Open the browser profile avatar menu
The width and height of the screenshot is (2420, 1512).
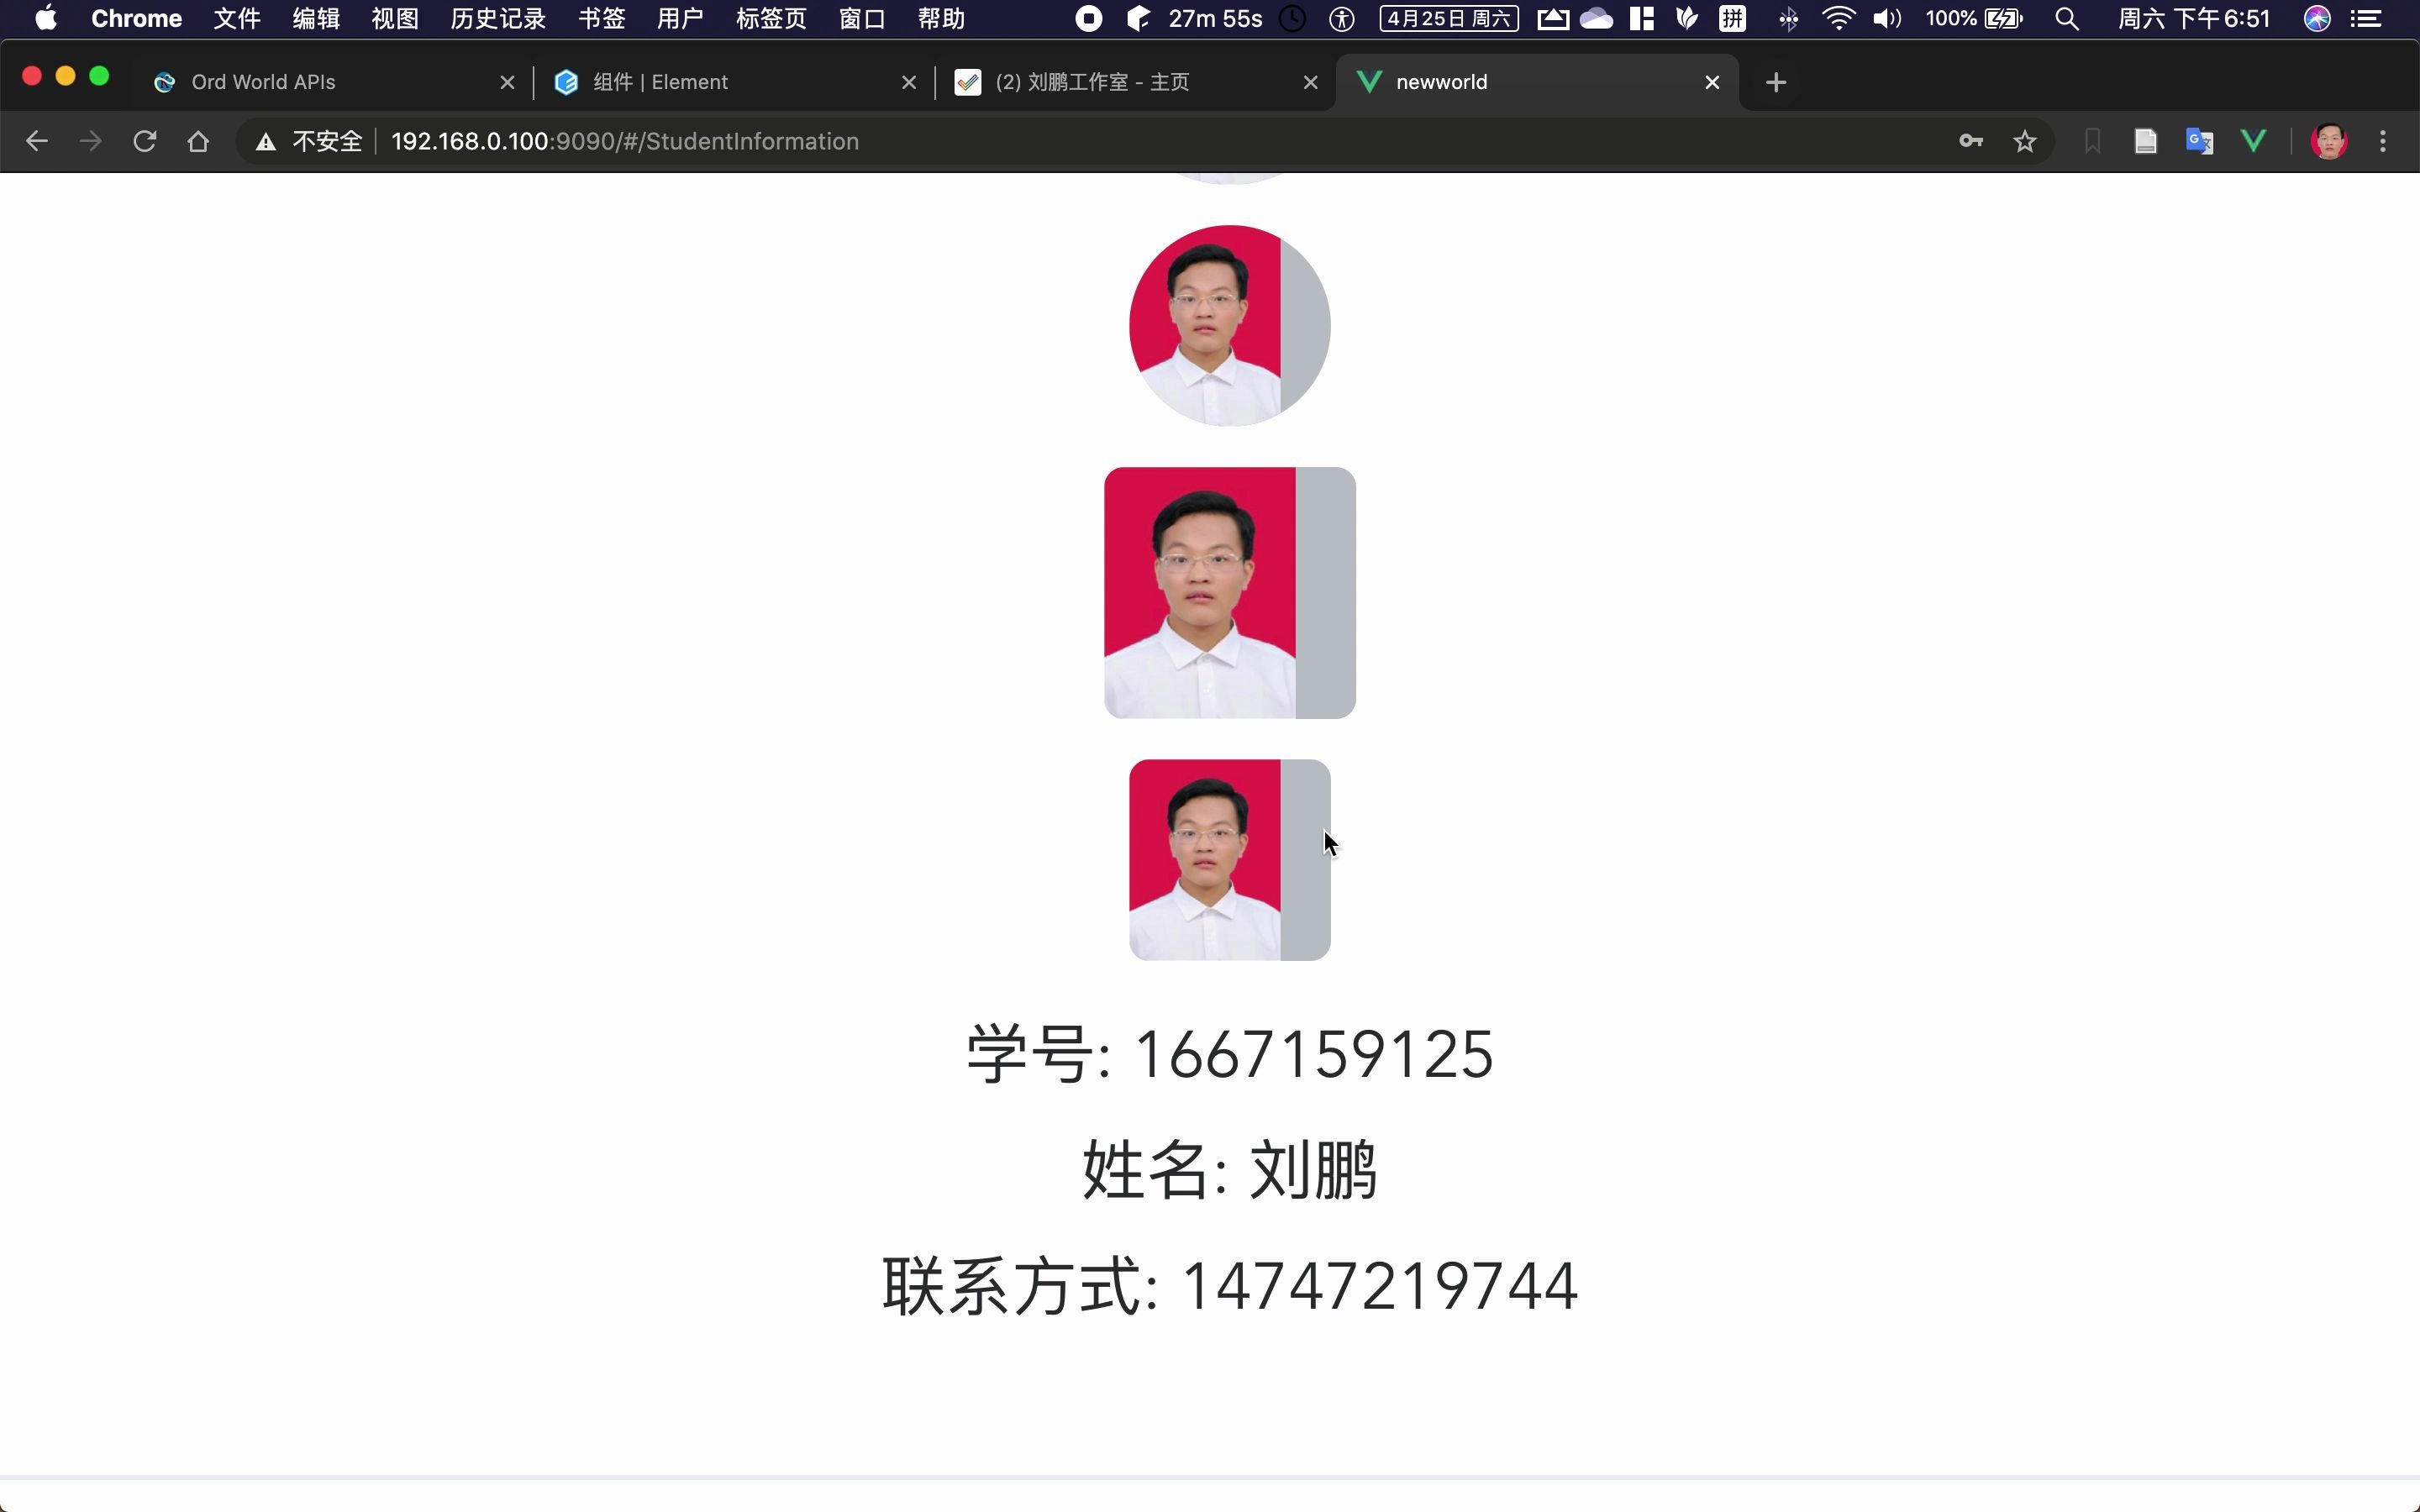pos(2329,141)
